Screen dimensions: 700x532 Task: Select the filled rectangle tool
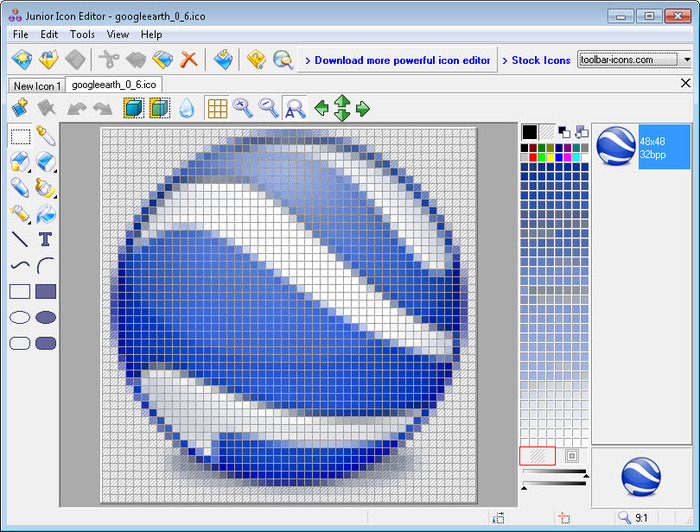pos(46,291)
